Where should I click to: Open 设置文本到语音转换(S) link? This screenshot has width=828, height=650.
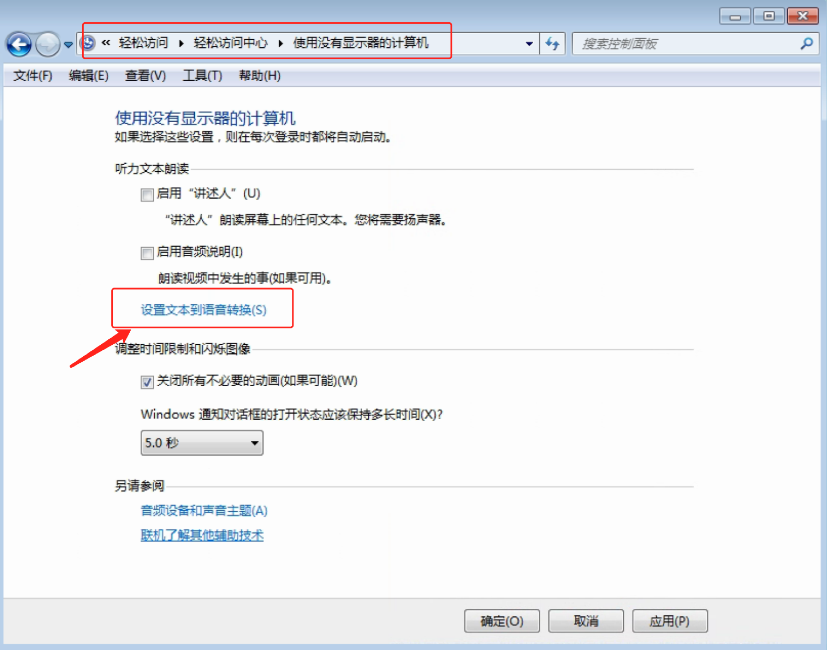(203, 310)
